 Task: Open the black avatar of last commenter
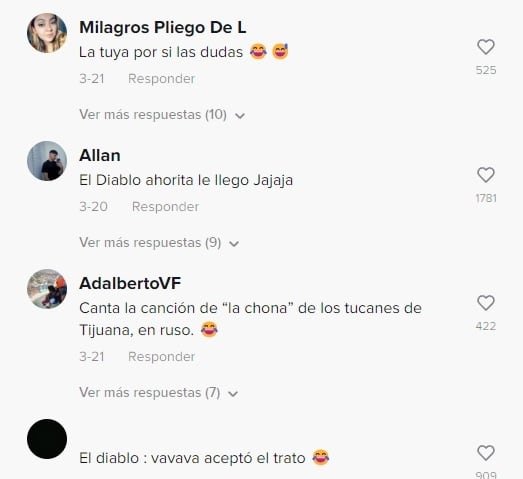coord(47,439)
